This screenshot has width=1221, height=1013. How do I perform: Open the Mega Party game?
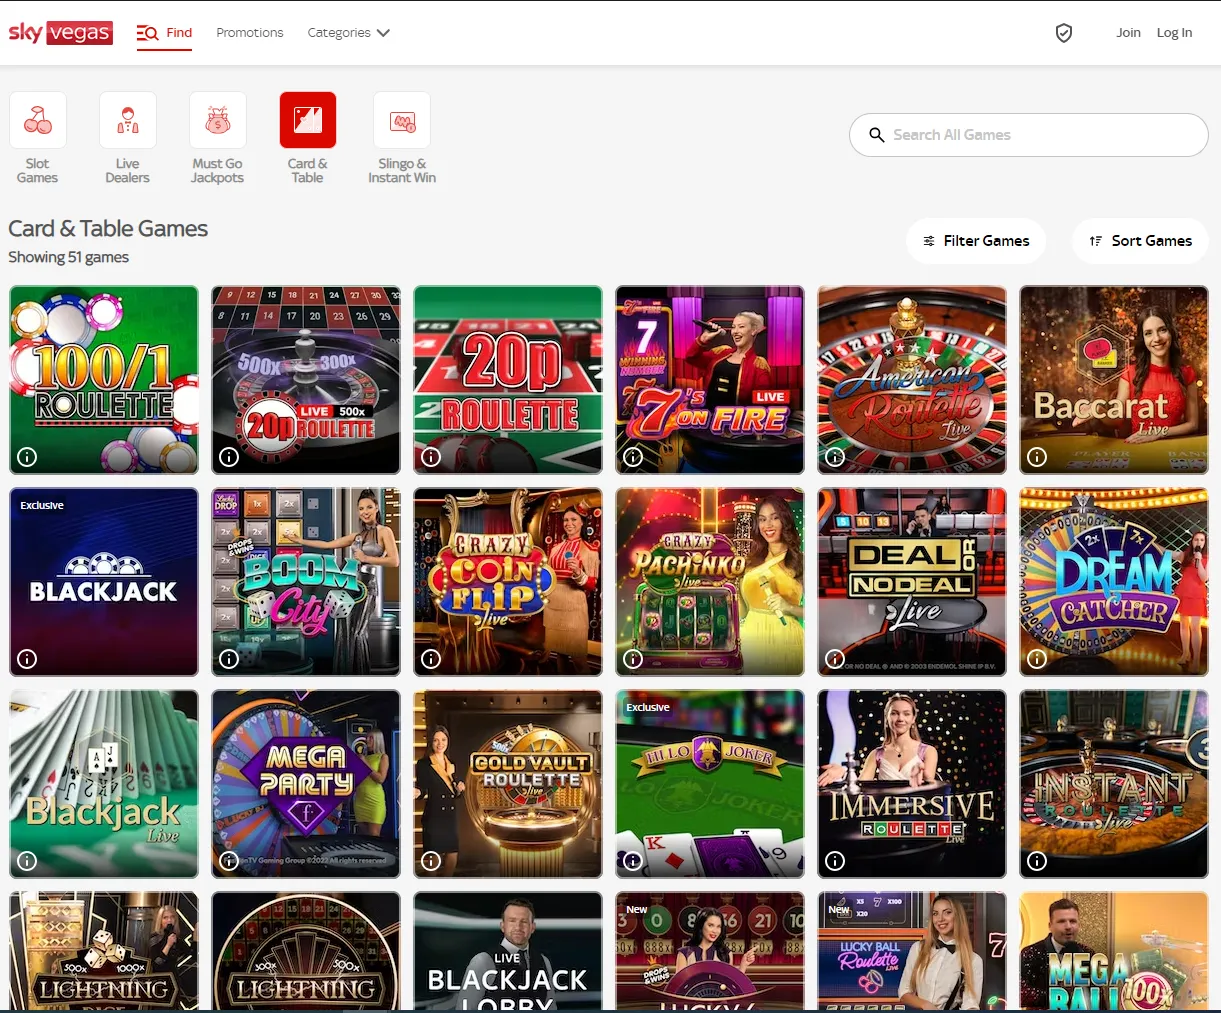pos(306,784)
